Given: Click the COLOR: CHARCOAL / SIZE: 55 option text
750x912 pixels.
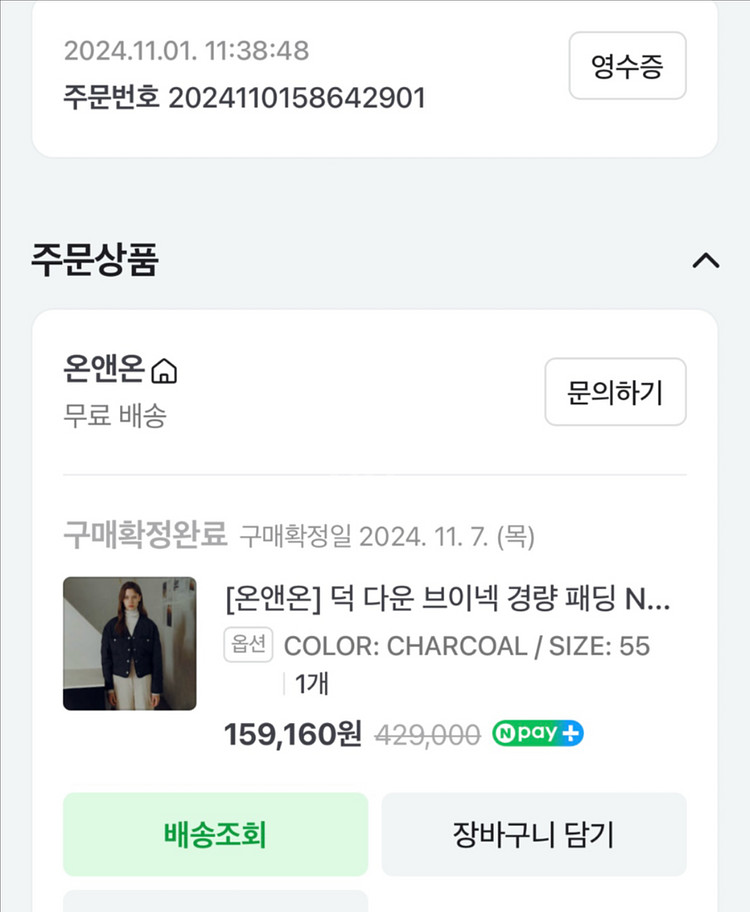Looking at the screenshot, I should tap(467, 646).
